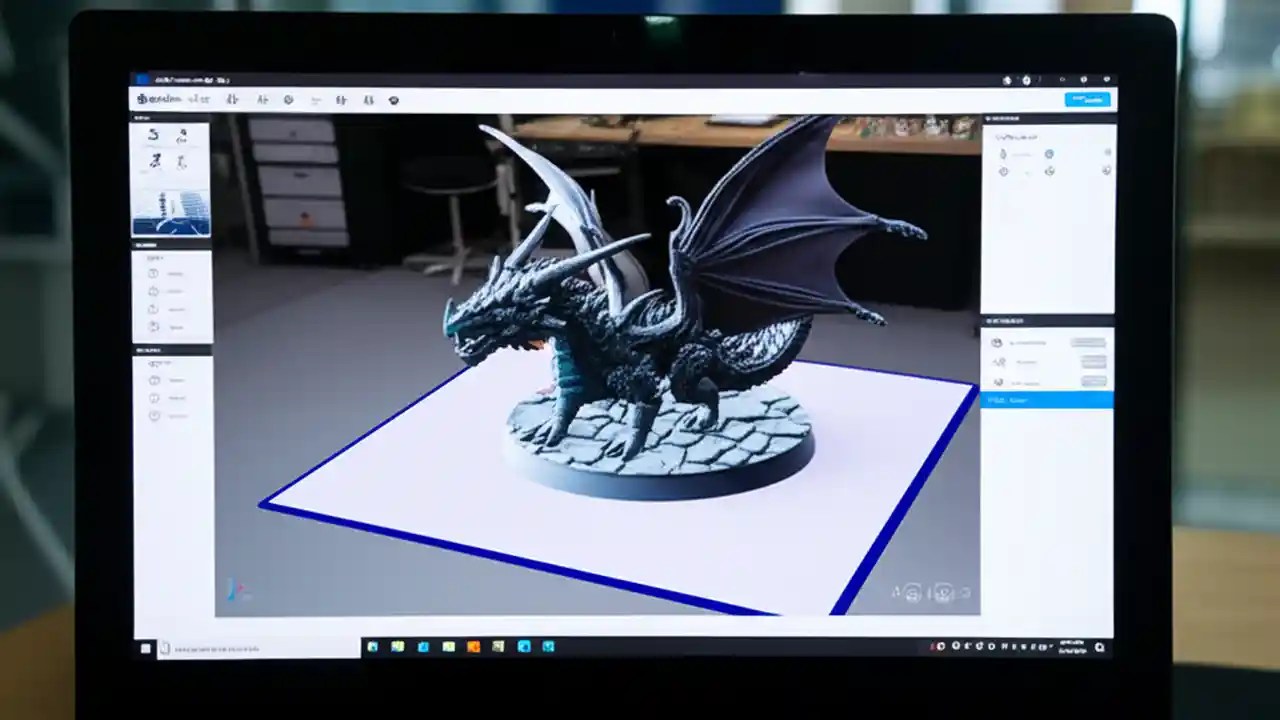1280x720 pixels.
Task: Adjust the top slider in the lower-right settings panel
Action: 1088,343
